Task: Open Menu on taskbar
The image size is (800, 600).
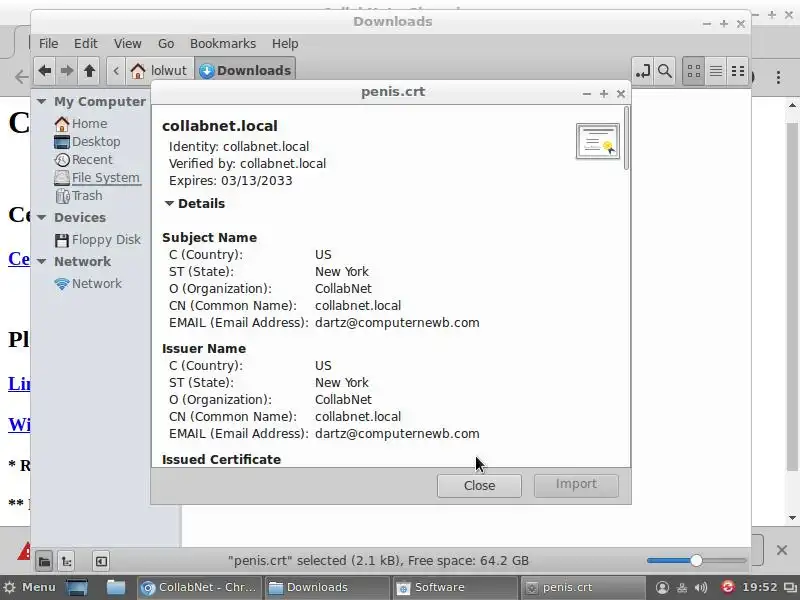Action: (30, 587)
